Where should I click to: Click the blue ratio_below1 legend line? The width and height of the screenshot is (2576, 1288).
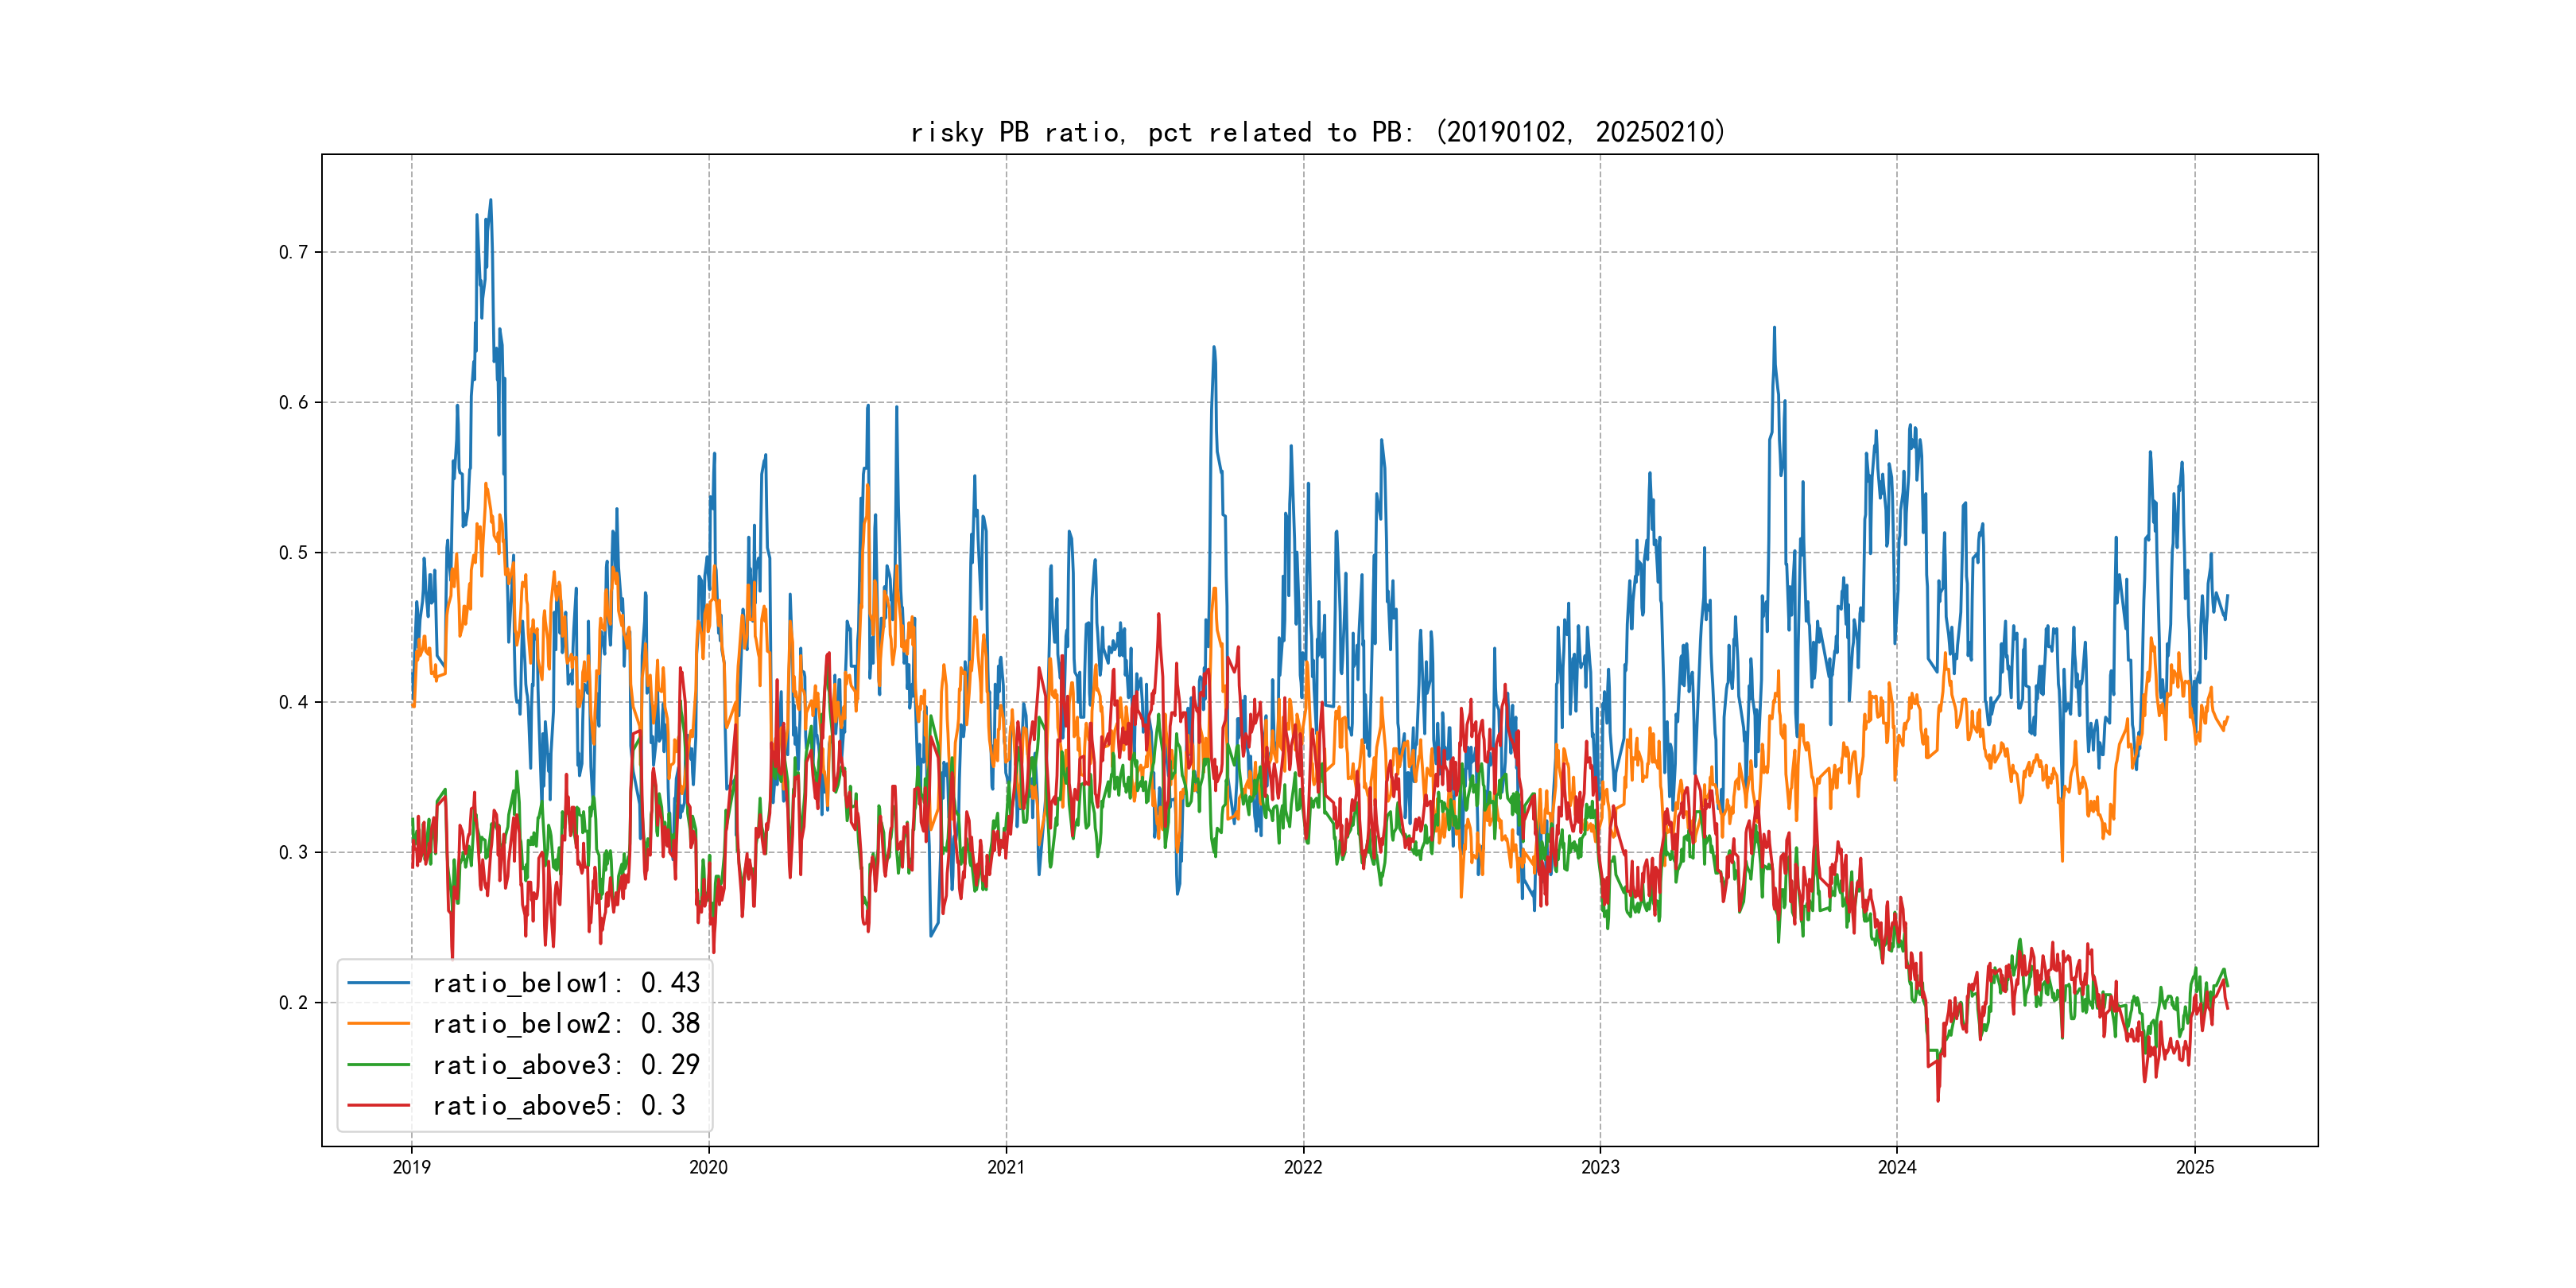point(378,983)
